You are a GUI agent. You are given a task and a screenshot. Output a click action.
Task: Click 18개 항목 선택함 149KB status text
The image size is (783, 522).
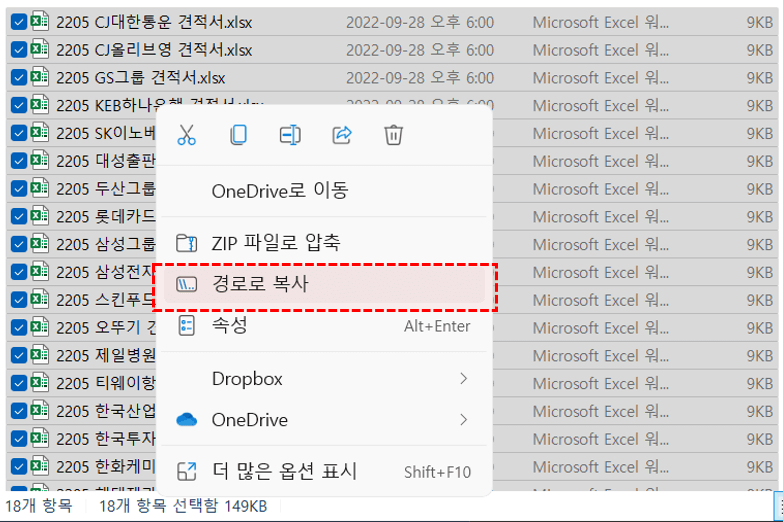point(183,507)
